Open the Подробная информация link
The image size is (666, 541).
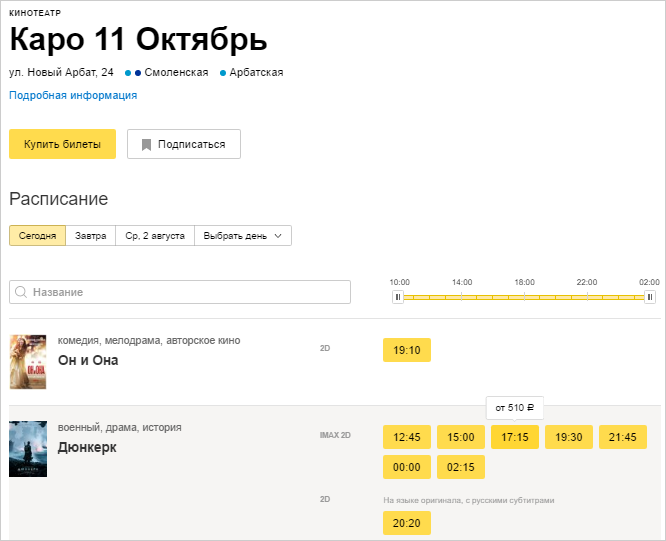(73, 95)
